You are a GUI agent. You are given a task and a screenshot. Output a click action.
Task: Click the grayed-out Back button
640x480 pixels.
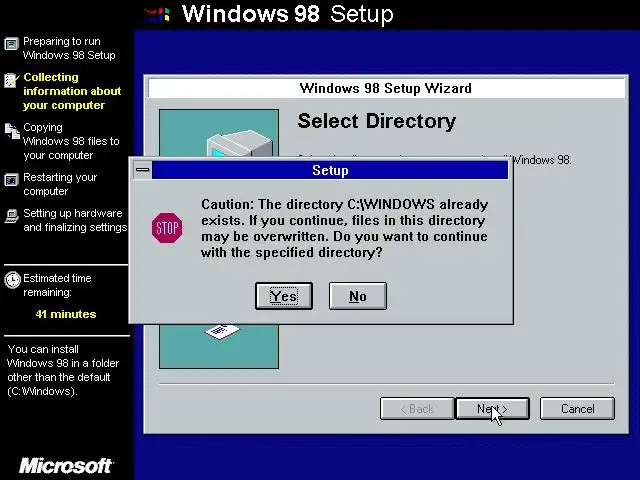pos(417,409)
